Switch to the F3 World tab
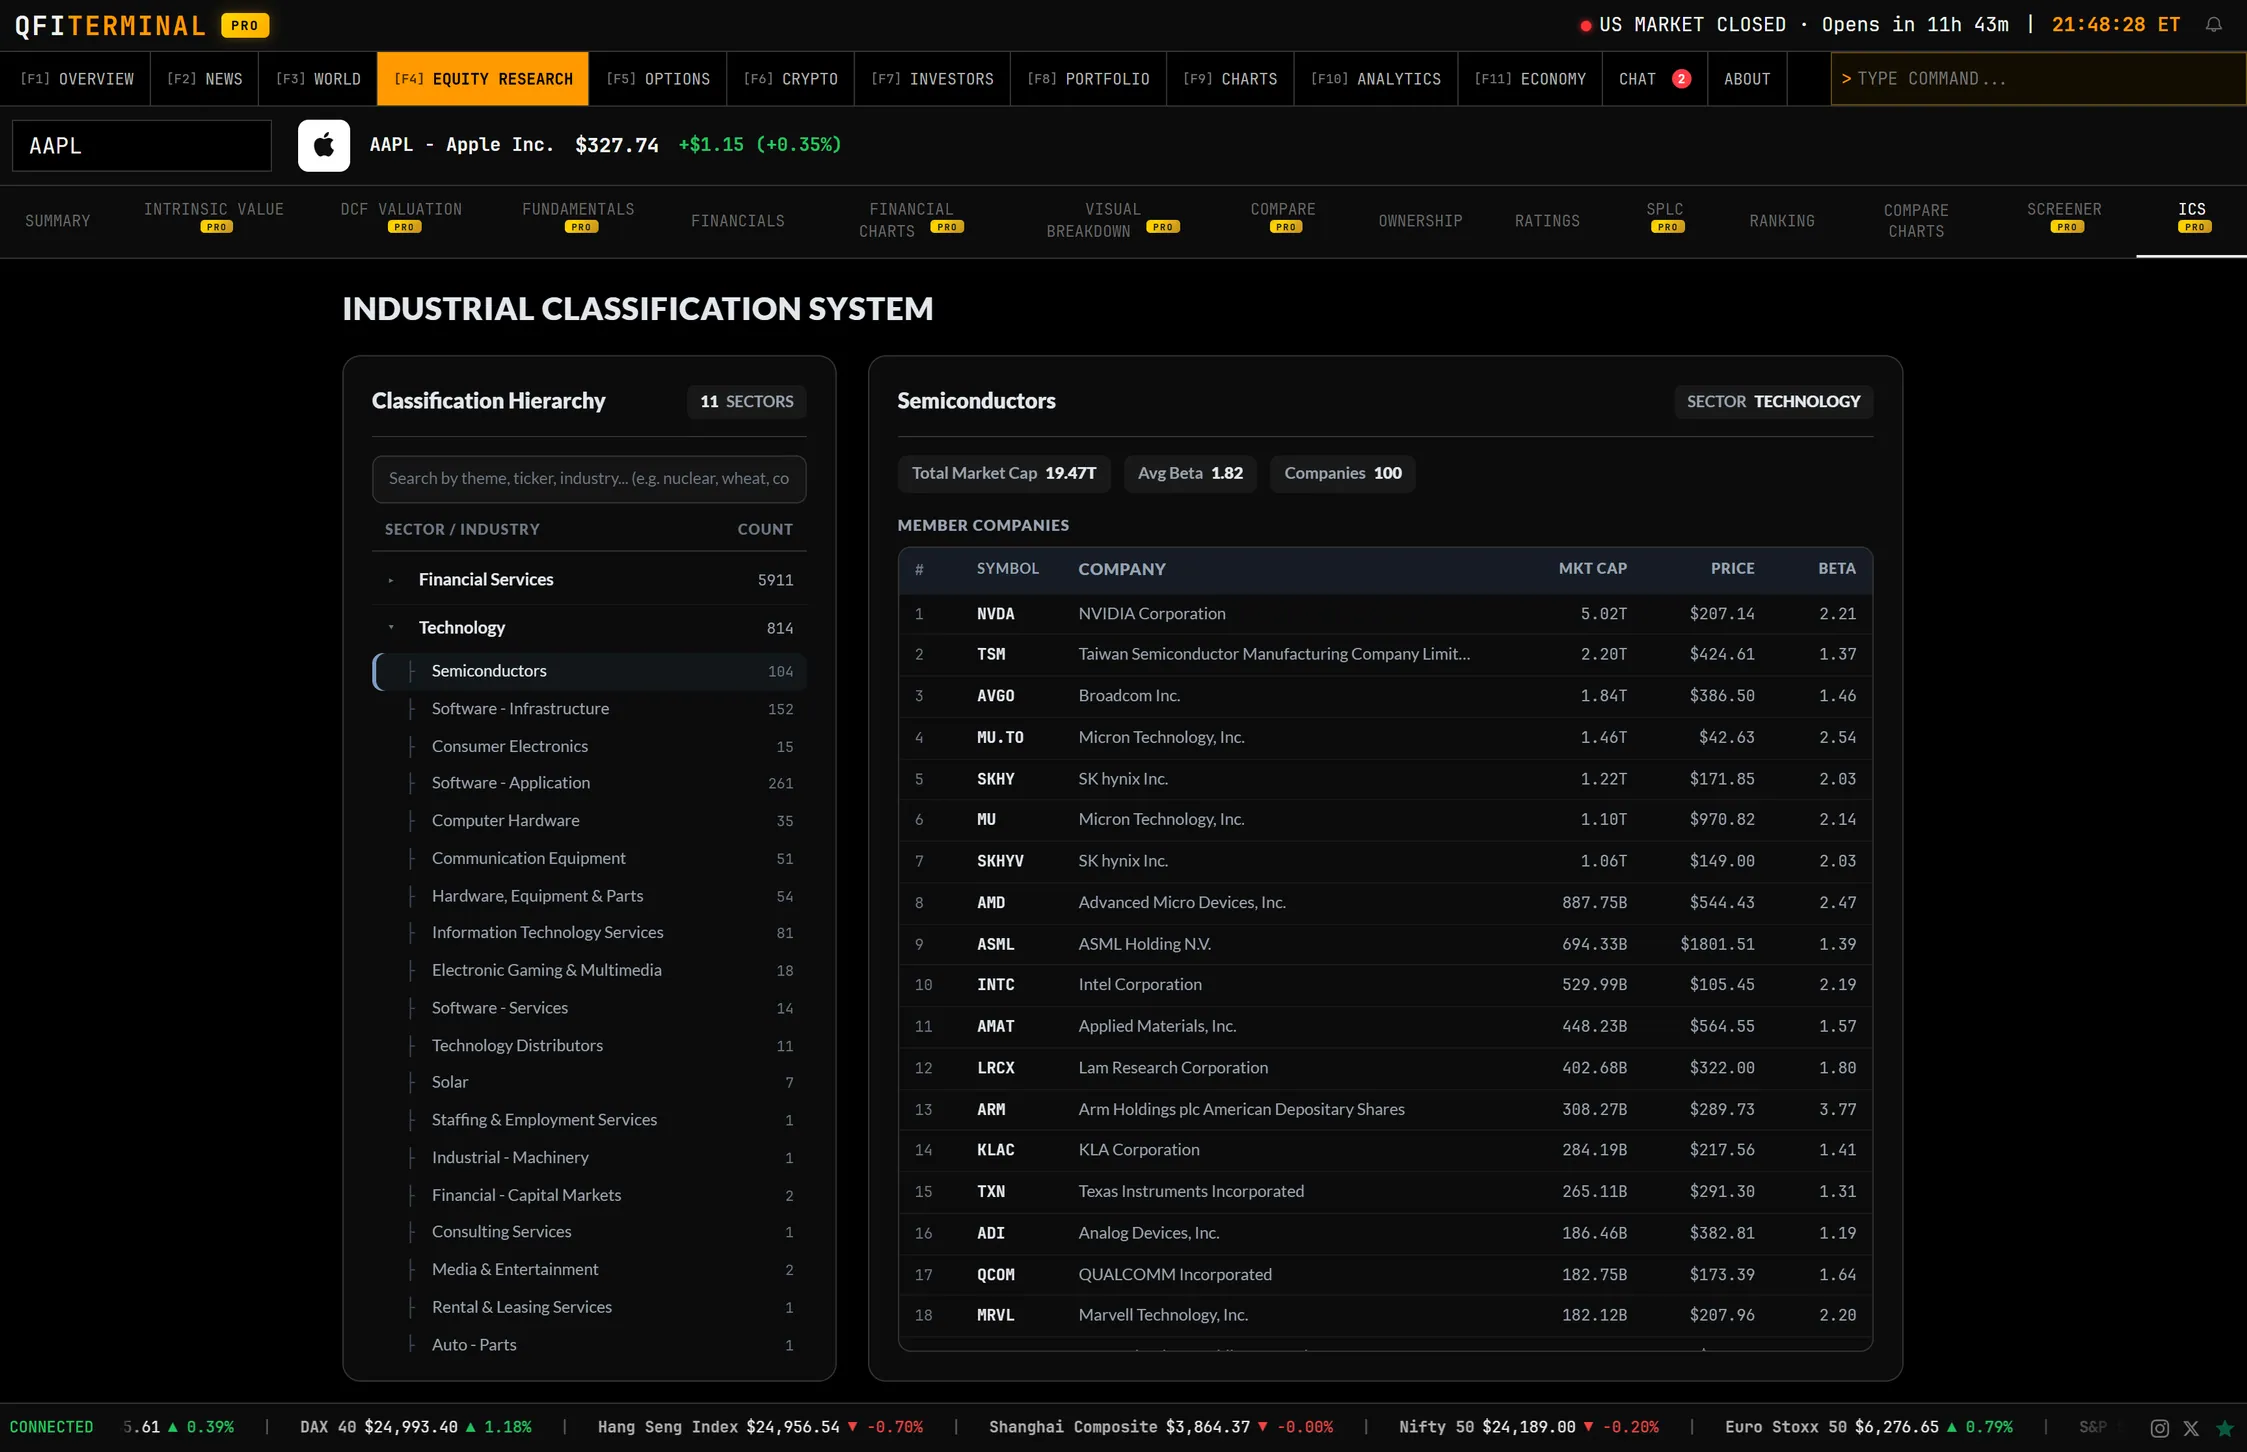 [318, 79]
